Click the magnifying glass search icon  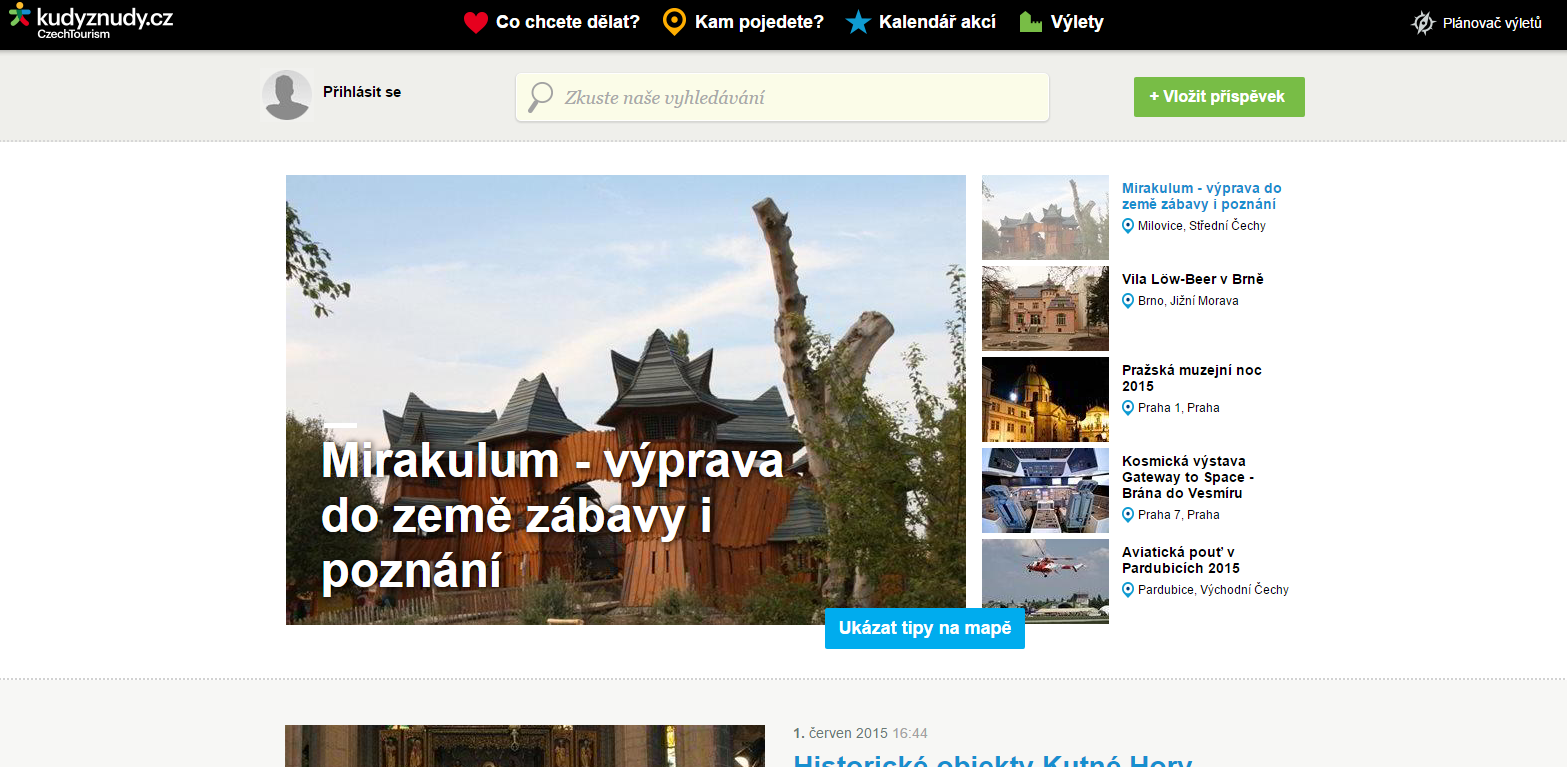click(x=540, y=97)
